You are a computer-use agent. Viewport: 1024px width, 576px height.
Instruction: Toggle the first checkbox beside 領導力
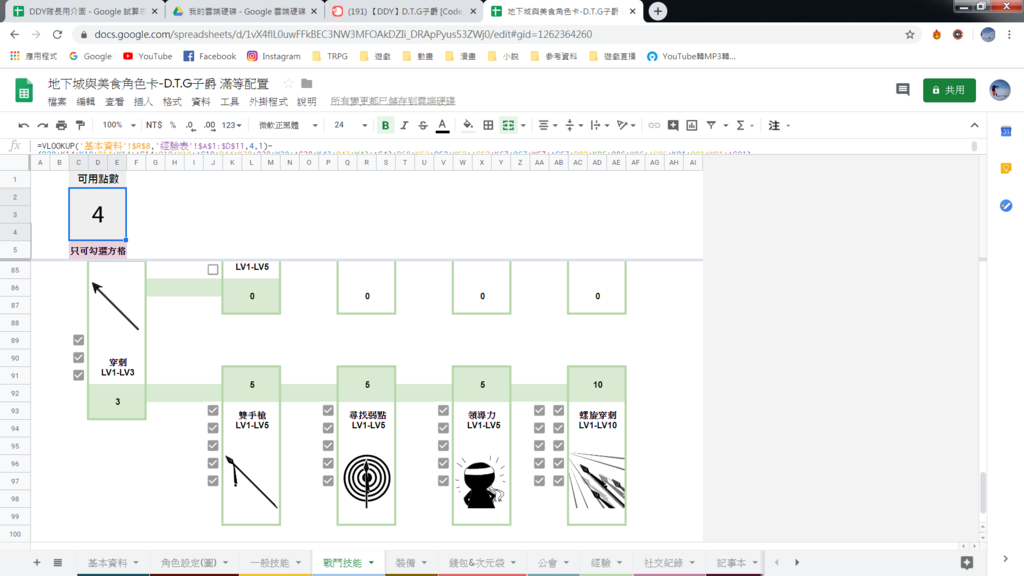click(x=443, y=410)
